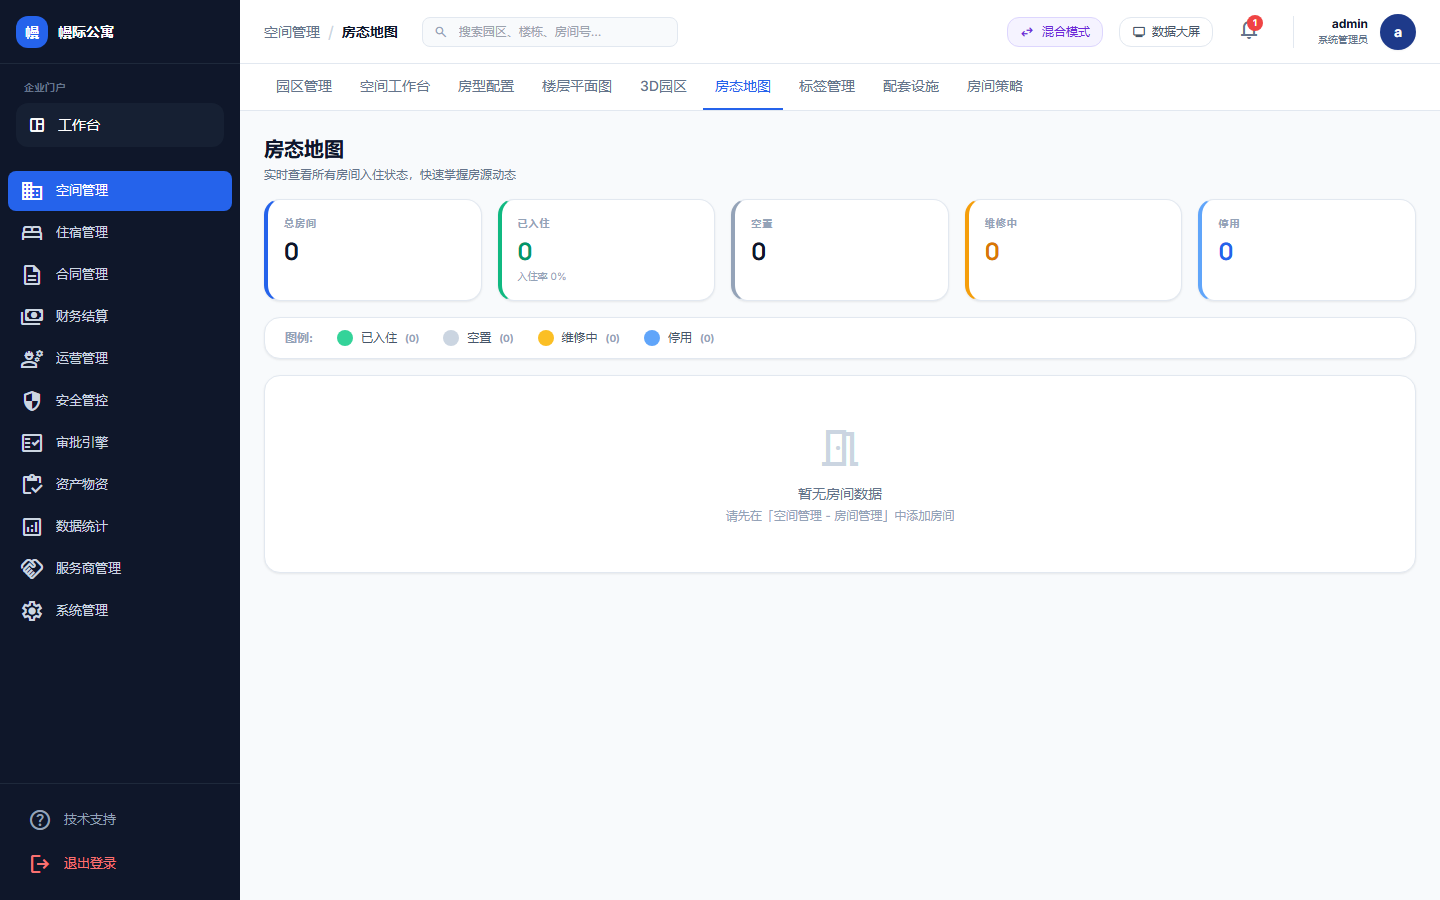The height and width of the screenshot is (900, 1440).
Task: Click the room search input field
Action: click(x=549, y=31)
